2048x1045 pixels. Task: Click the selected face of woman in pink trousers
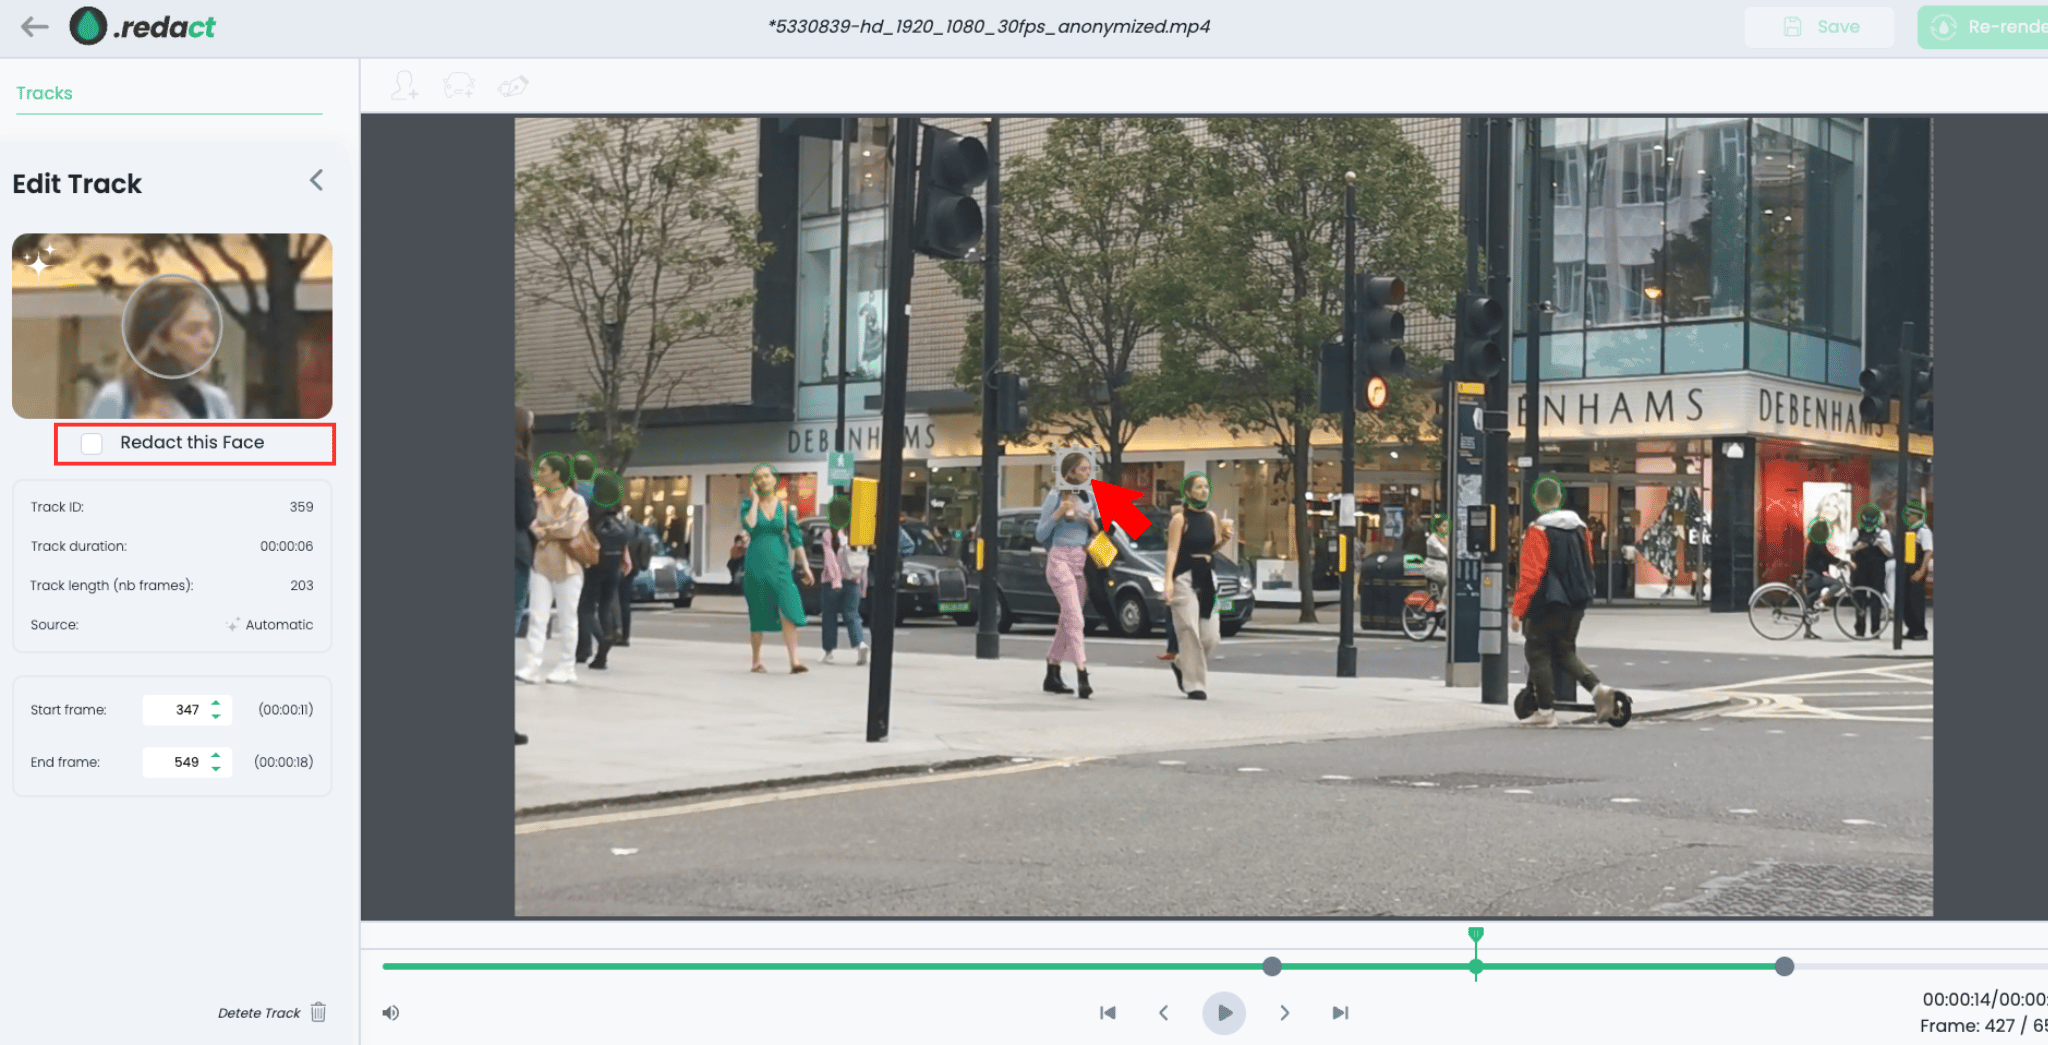1075,467
